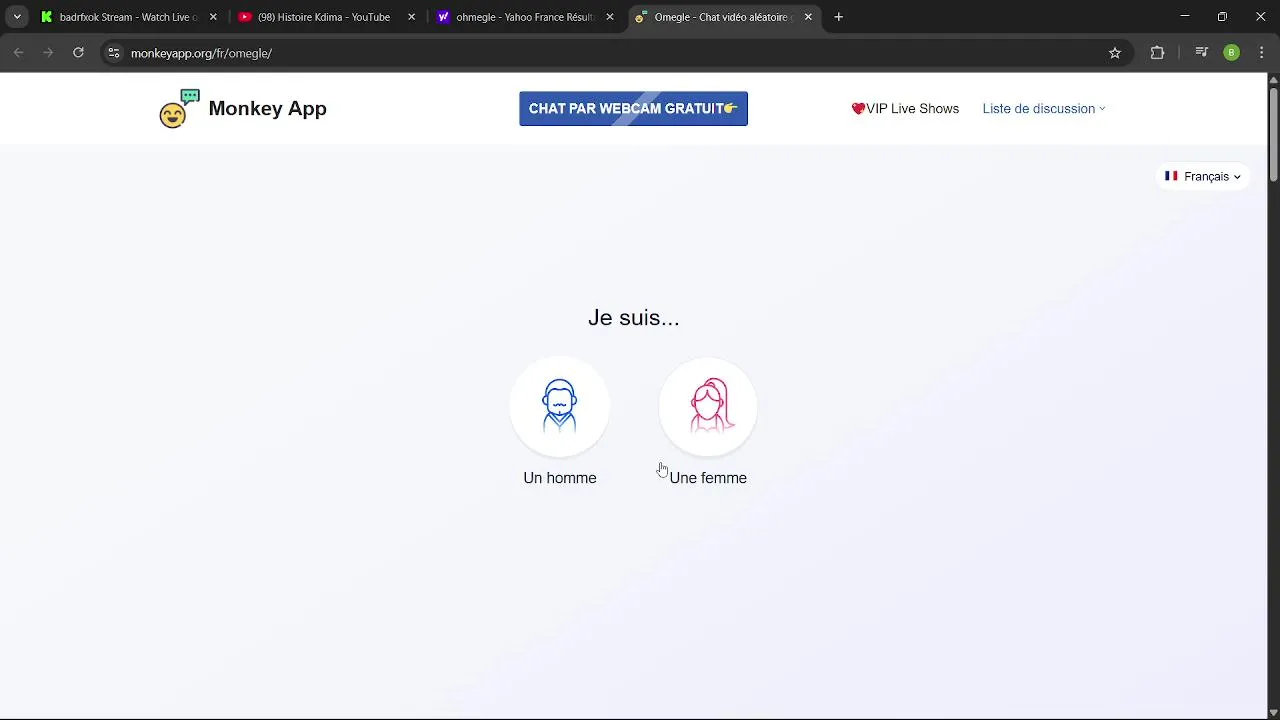Switch to the Histoire Kdima YouTube tab
1280x720 pixels.
pos(328,17)
